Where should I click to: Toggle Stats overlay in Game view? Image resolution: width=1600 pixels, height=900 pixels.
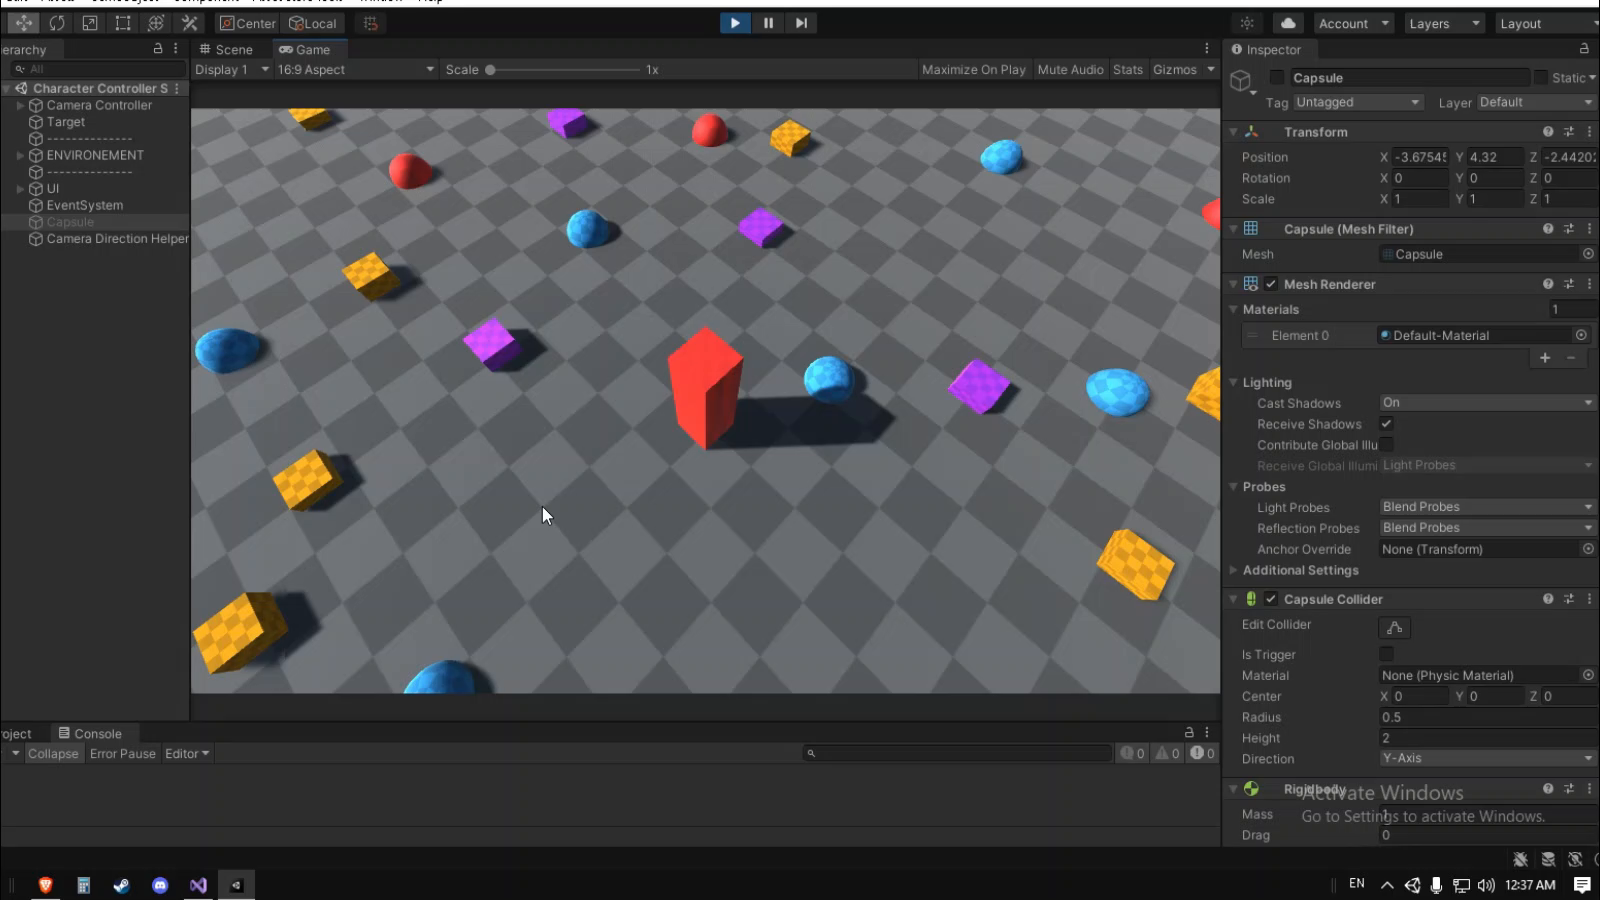click(x=1128, y=69)
